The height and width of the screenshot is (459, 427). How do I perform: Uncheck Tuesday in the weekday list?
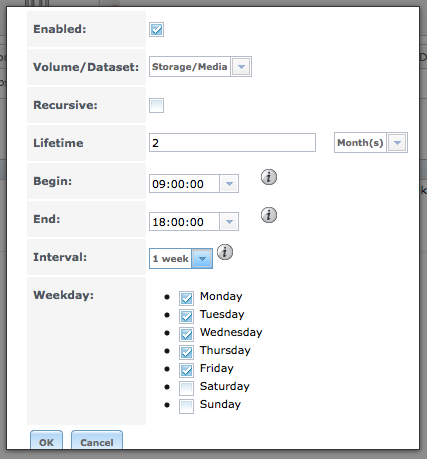[x=186, y=316]
